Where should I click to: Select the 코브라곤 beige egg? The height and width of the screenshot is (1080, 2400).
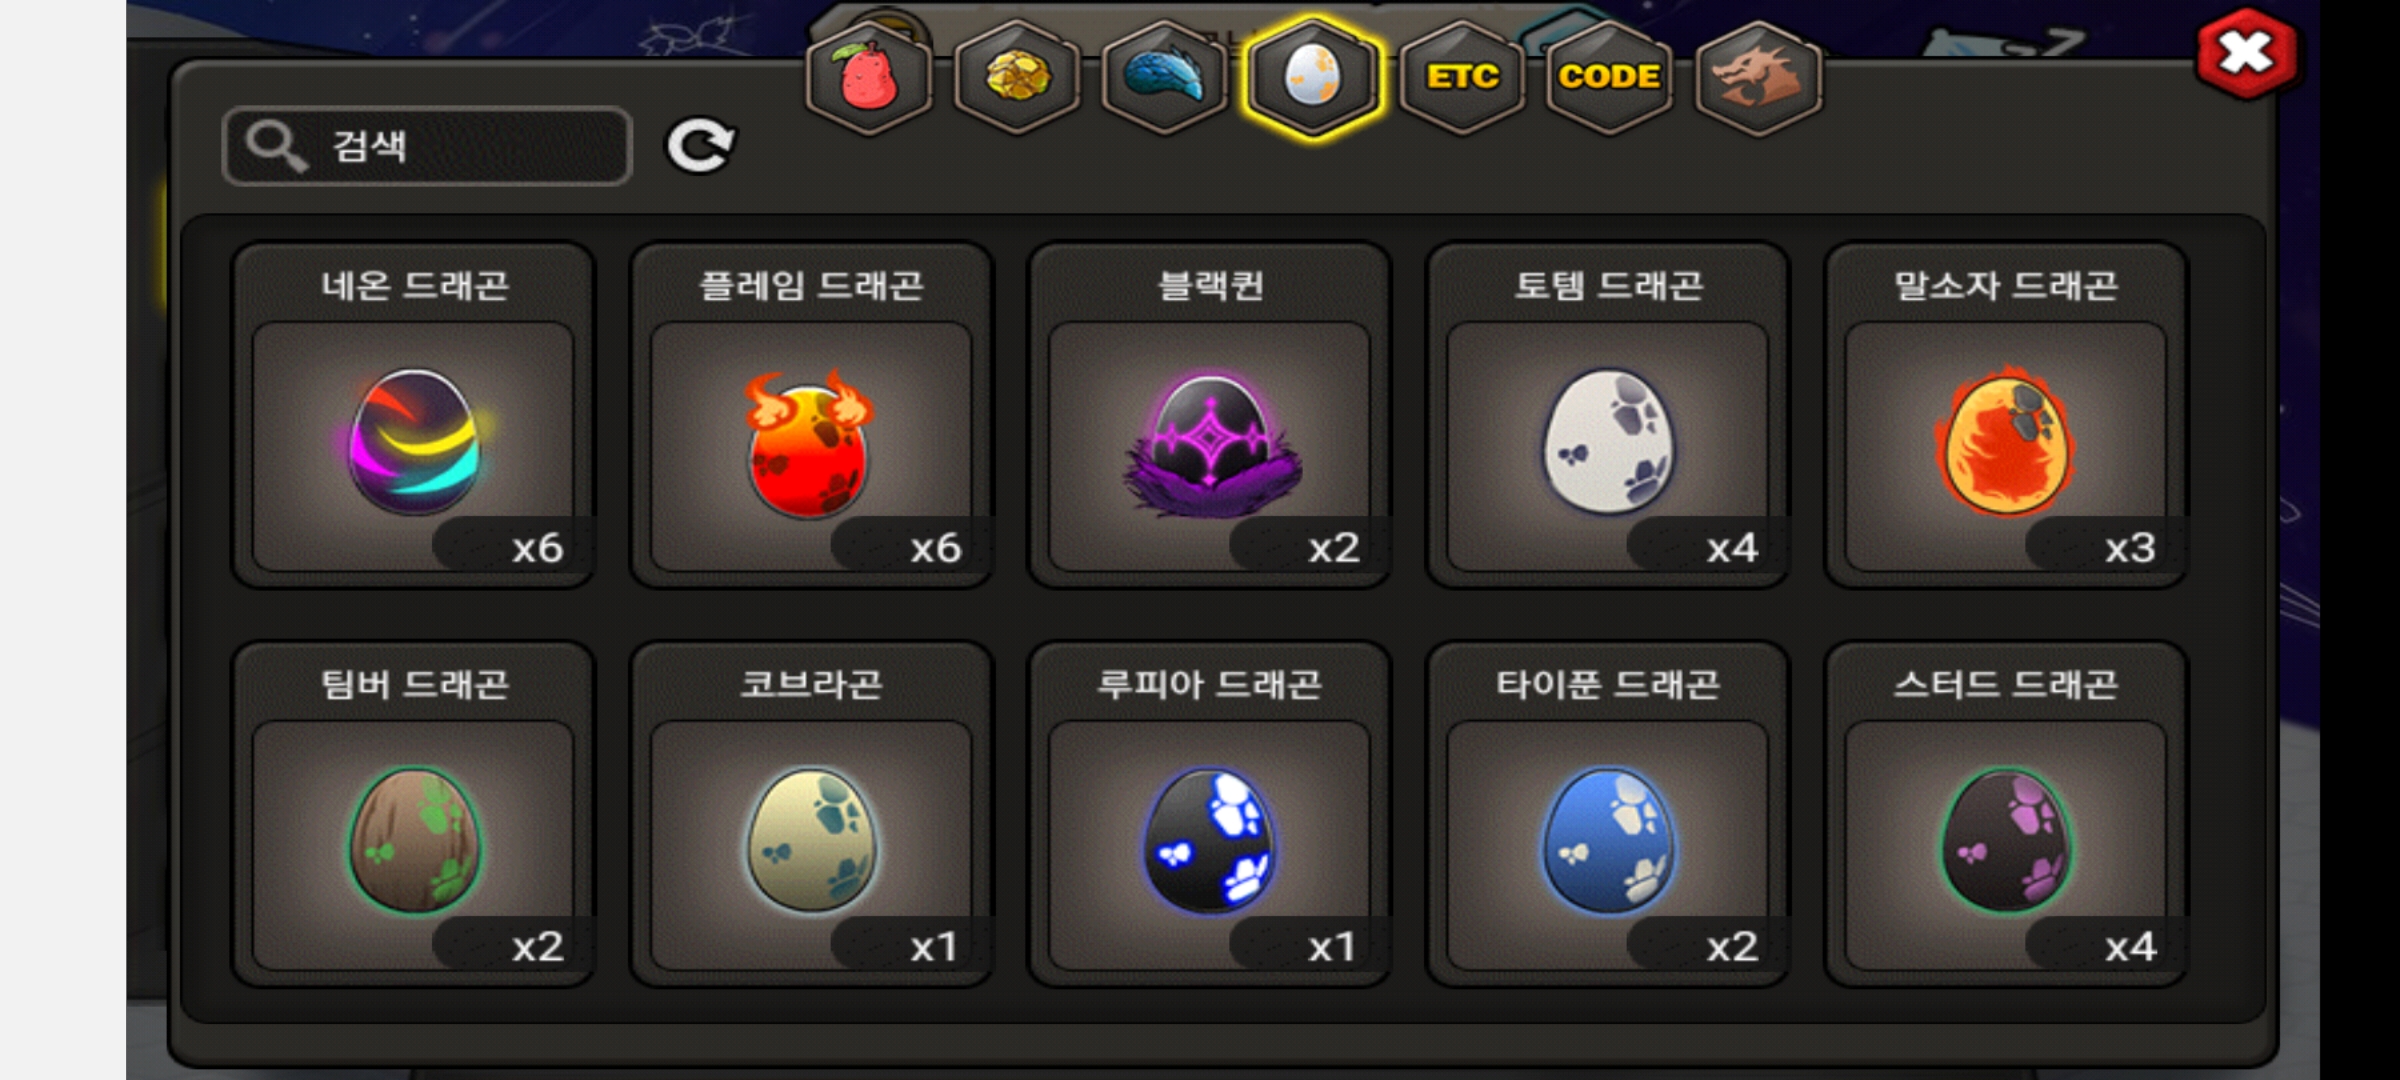(811, 814)
